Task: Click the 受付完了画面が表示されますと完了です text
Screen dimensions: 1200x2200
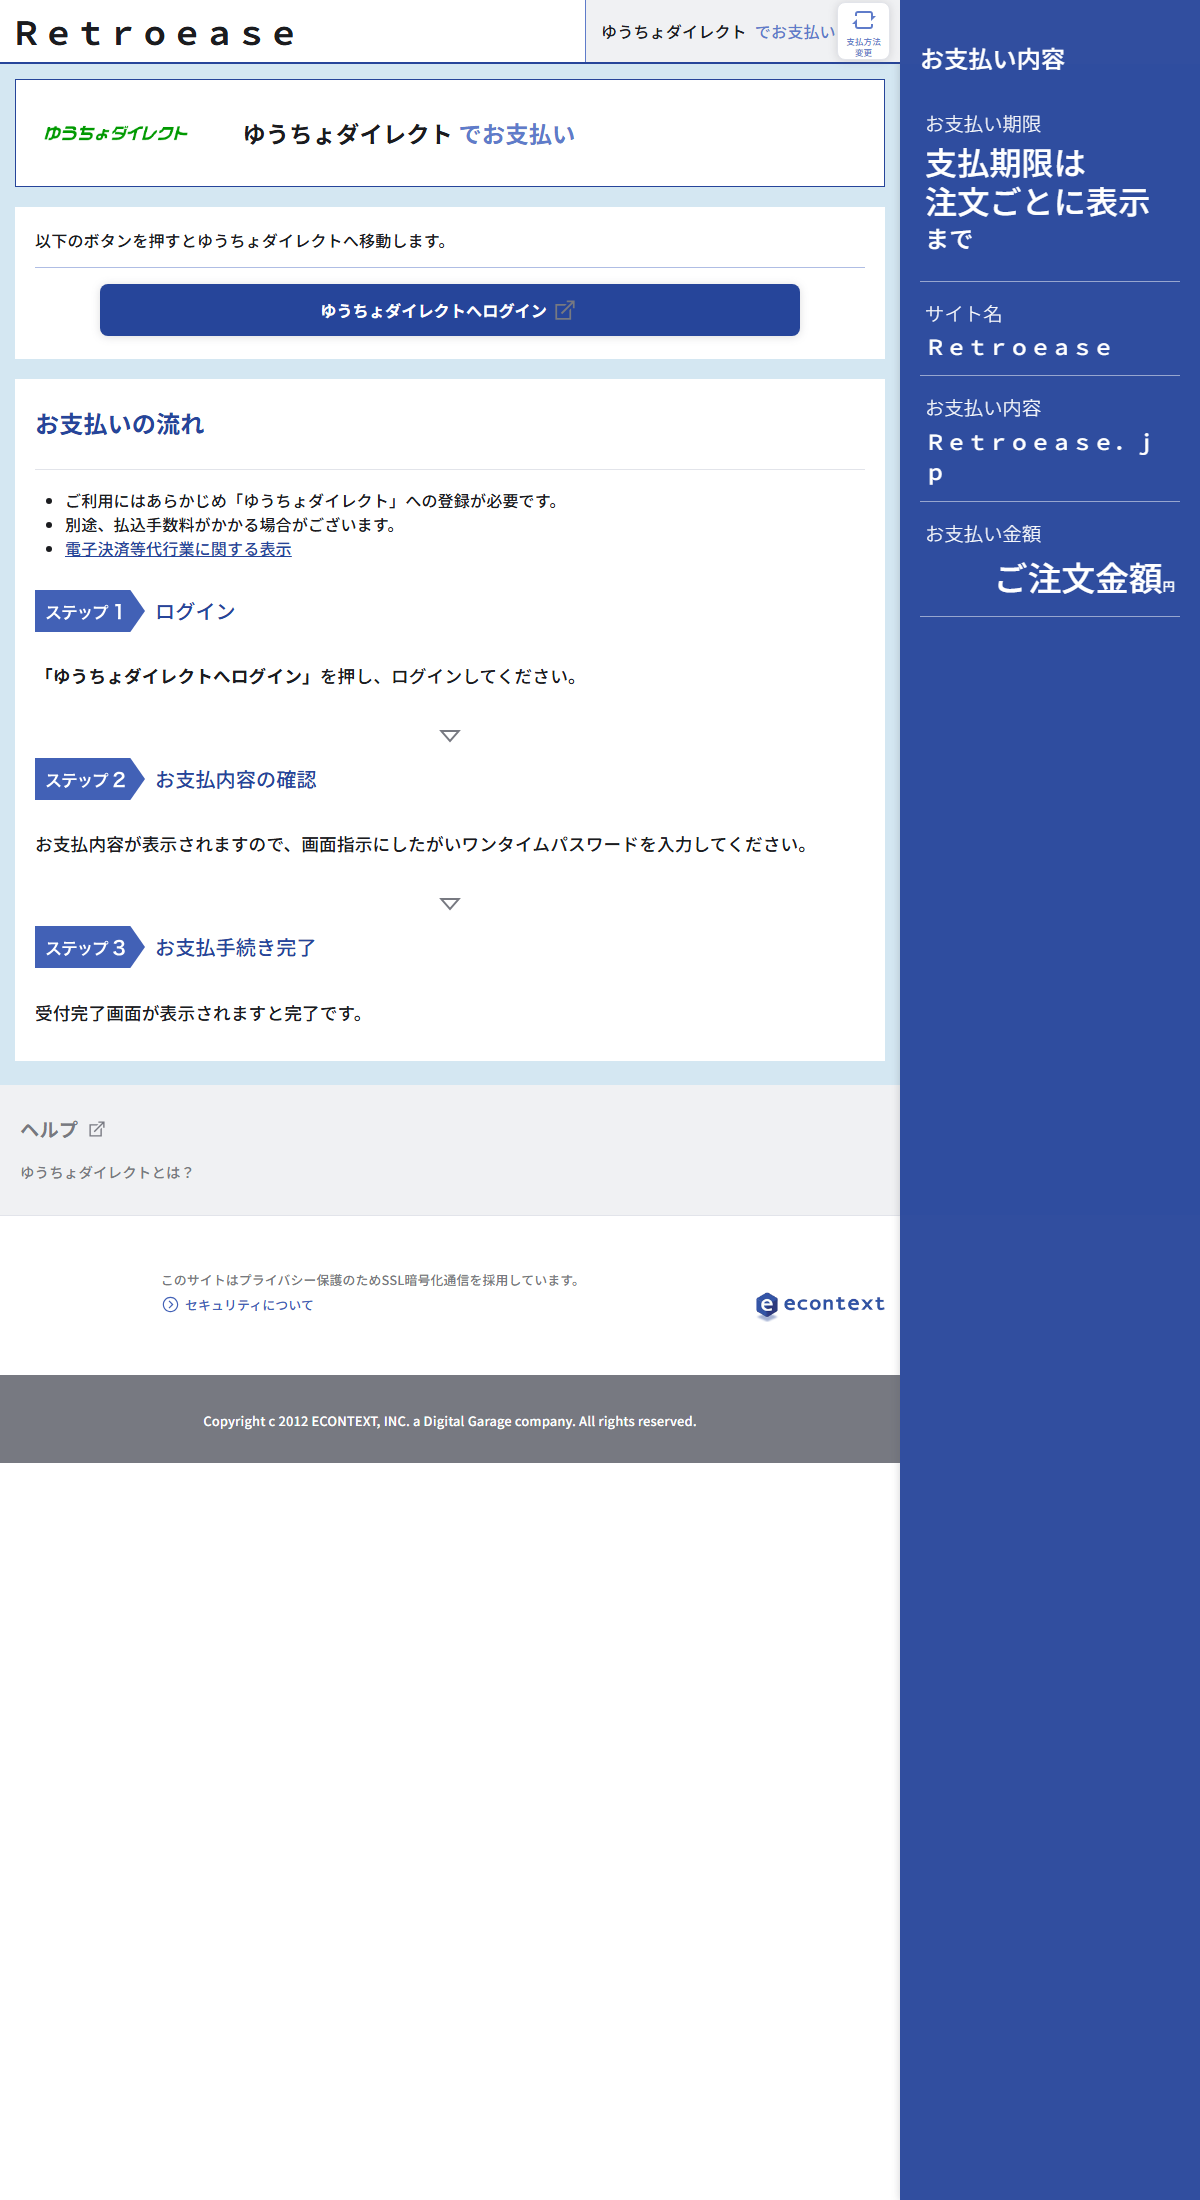Action: 201,1013
